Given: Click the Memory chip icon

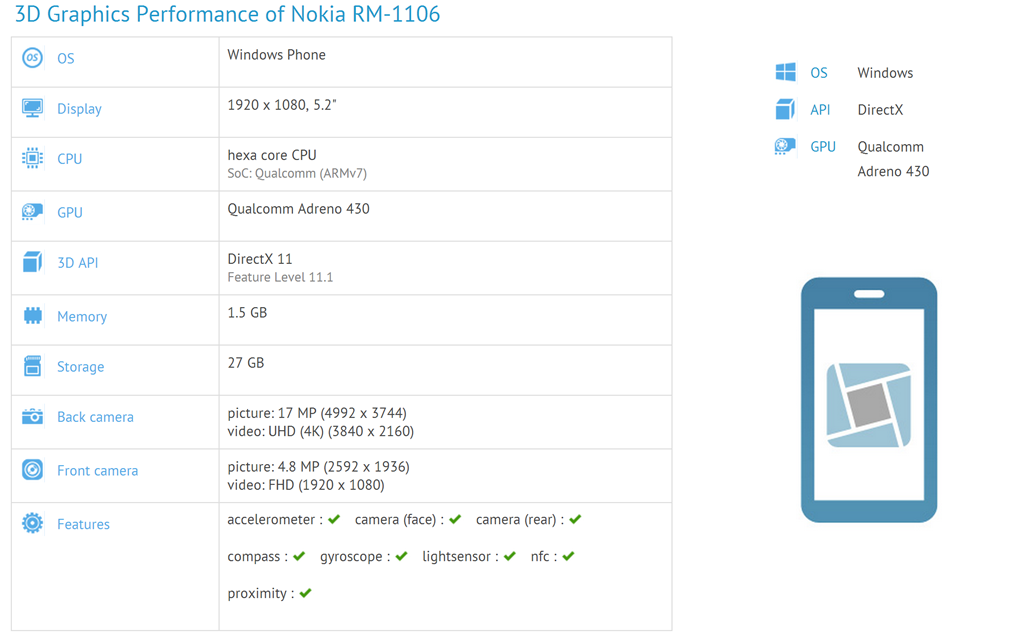Looking at the screenshot, I should tap(32, 316).
